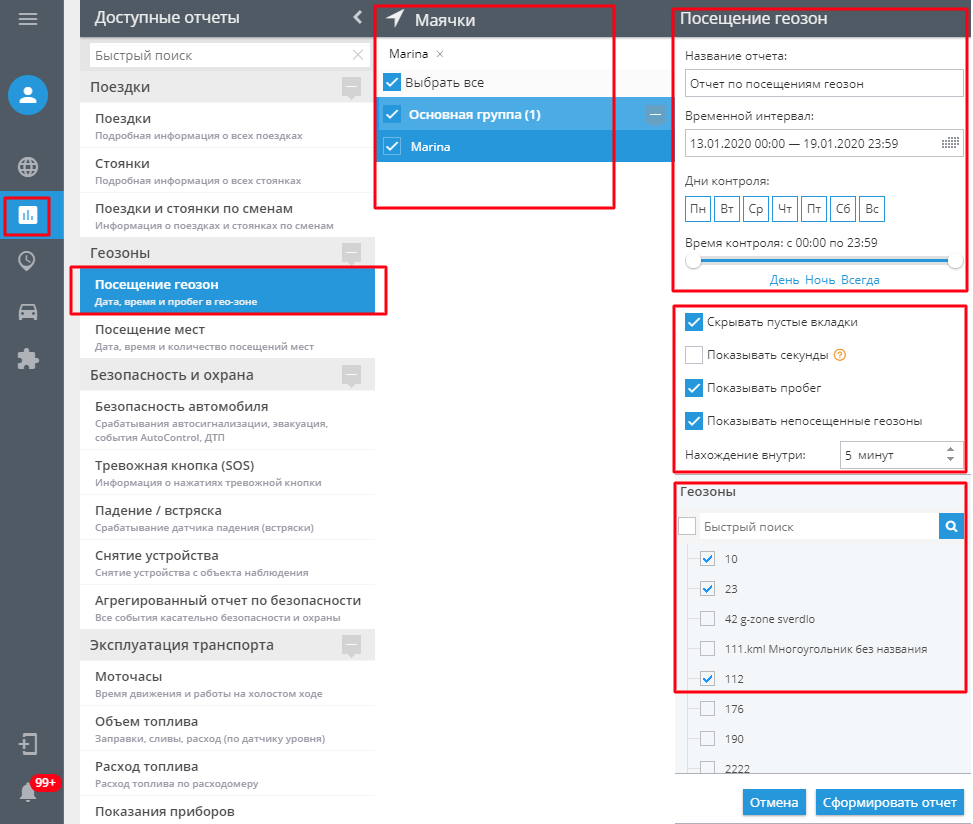The image size is (973, 824).
Task: Select the Посещение мест report
Action: pyautogui.click(x=228, y=337)
